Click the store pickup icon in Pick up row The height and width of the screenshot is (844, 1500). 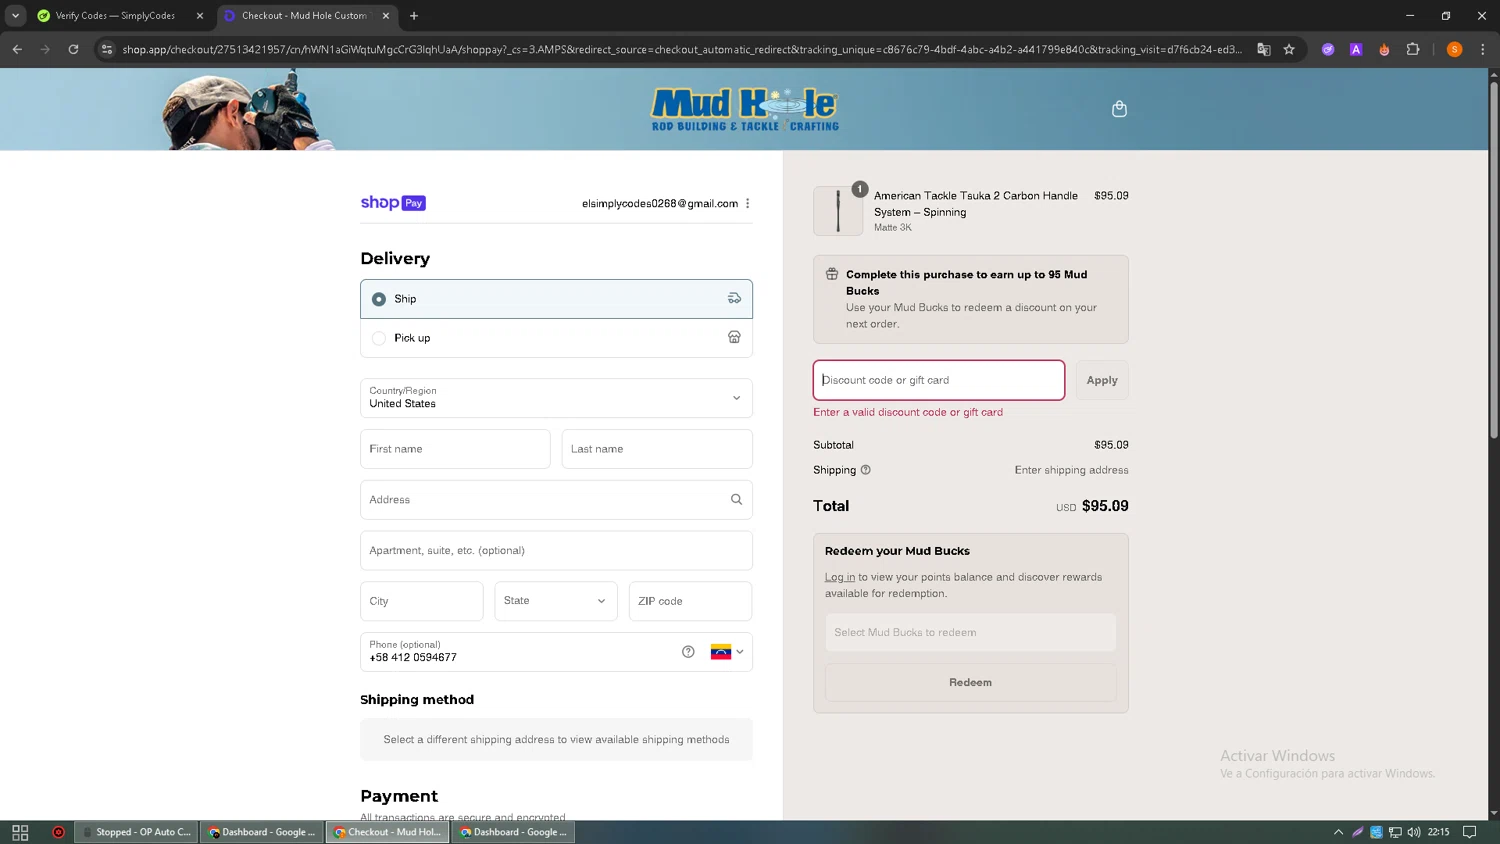coord(734,337)
